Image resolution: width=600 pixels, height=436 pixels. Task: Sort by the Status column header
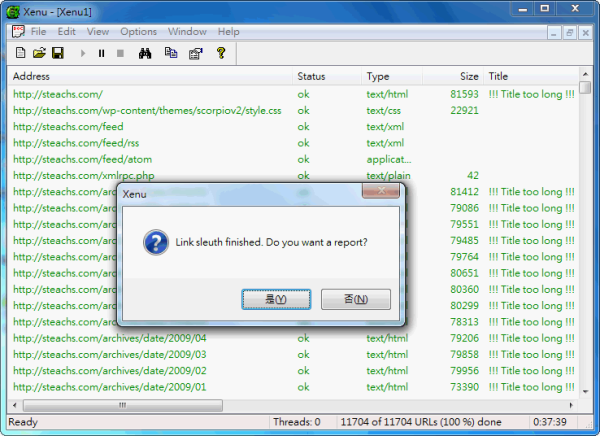(327, 76)
